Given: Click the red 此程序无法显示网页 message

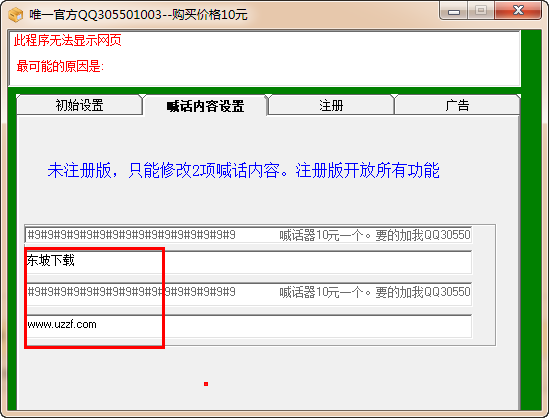Looking at the screenshot, I should [x=68, y=40].
